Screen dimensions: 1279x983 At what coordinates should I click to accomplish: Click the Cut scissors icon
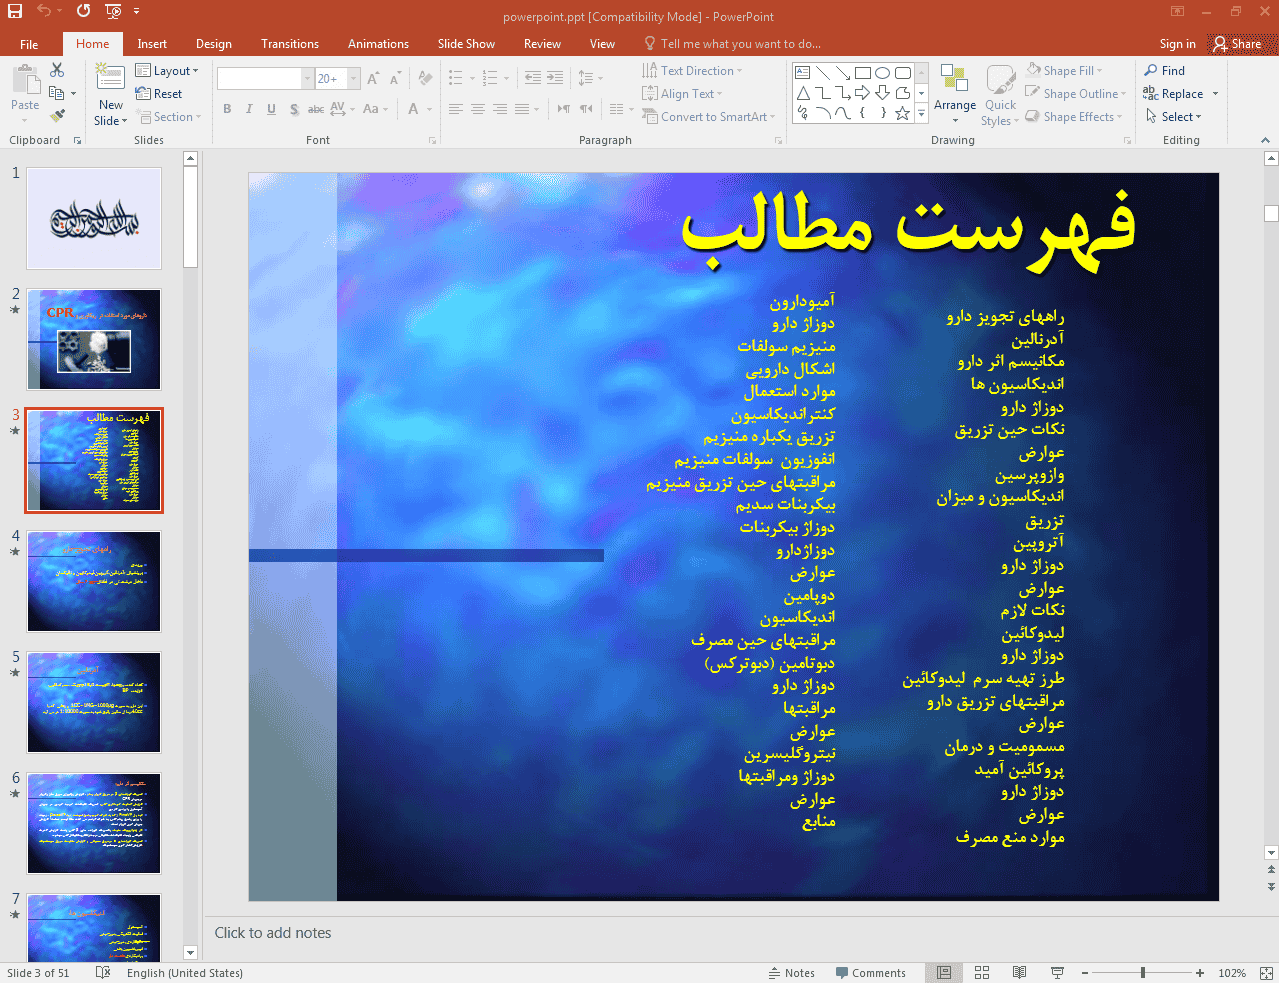tap(57, 71)
